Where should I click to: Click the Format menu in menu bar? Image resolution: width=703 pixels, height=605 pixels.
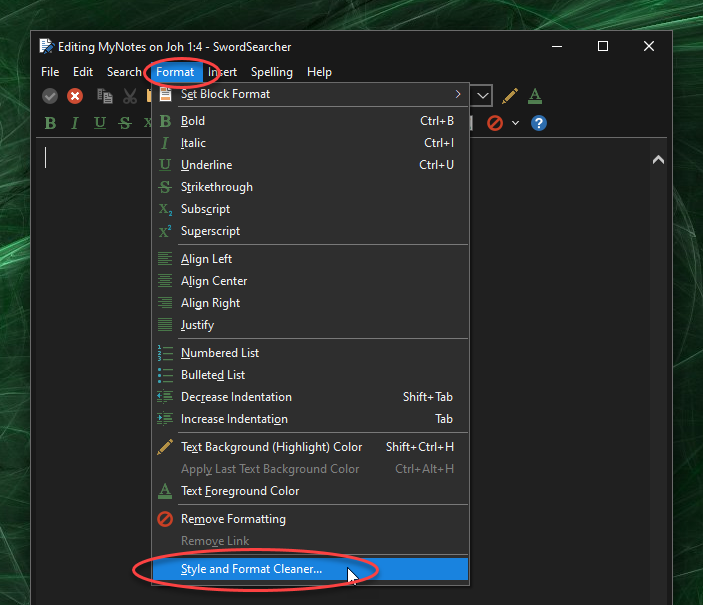(x=175, y=72)
